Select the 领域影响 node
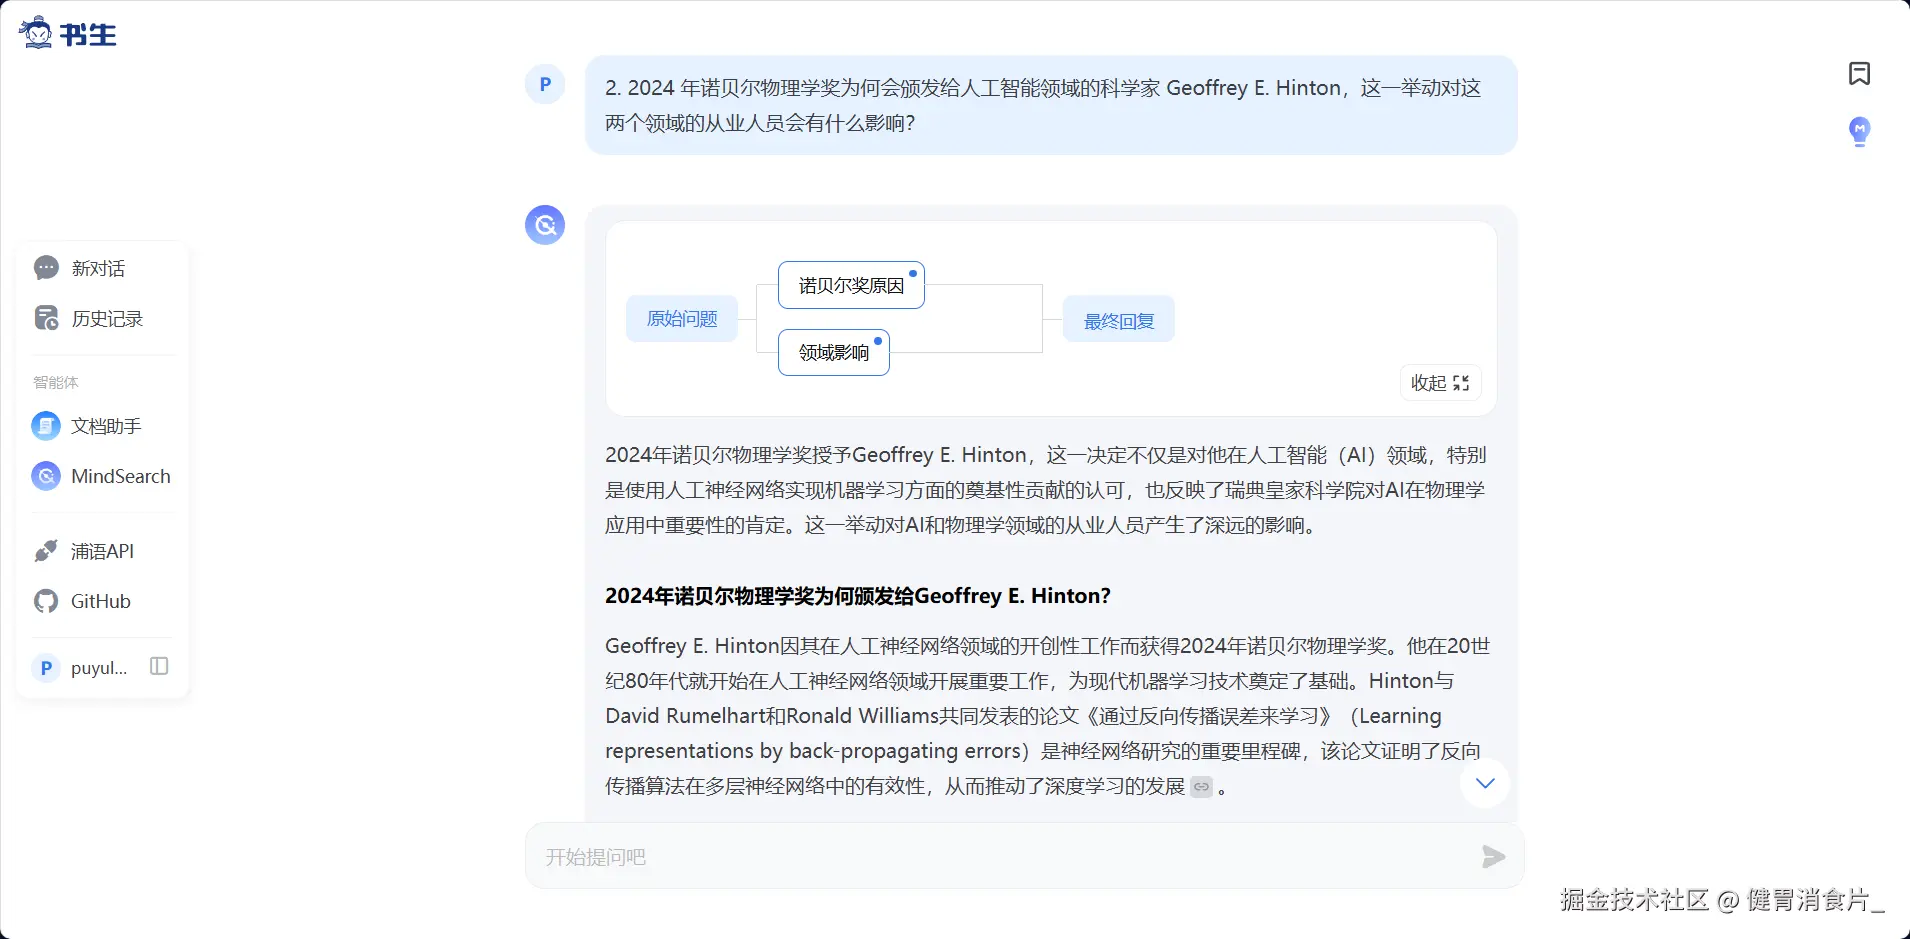Viewport: 1910px width, 939px height. point(834,352)
